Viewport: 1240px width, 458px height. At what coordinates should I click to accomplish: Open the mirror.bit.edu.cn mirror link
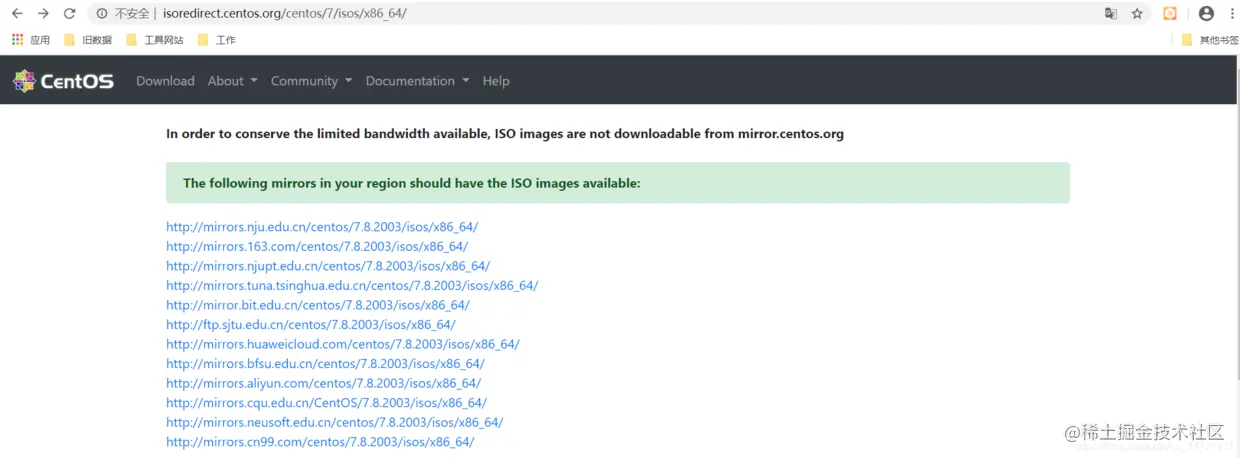point(318,305)
